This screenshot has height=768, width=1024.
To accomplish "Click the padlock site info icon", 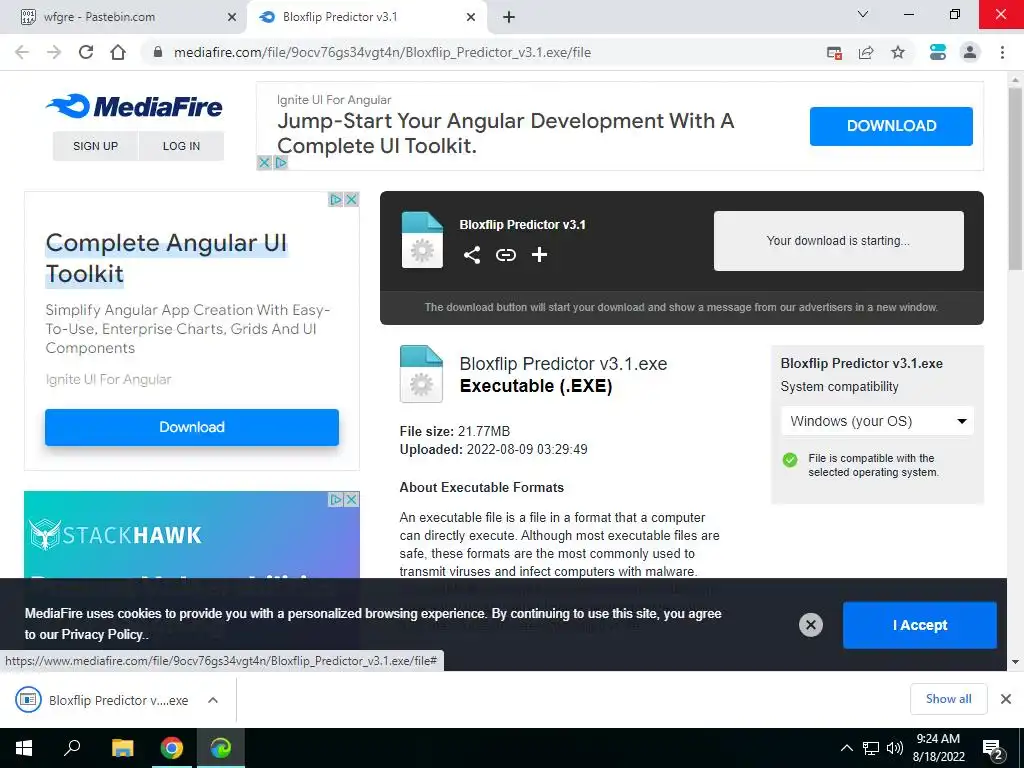I will 157,52.
